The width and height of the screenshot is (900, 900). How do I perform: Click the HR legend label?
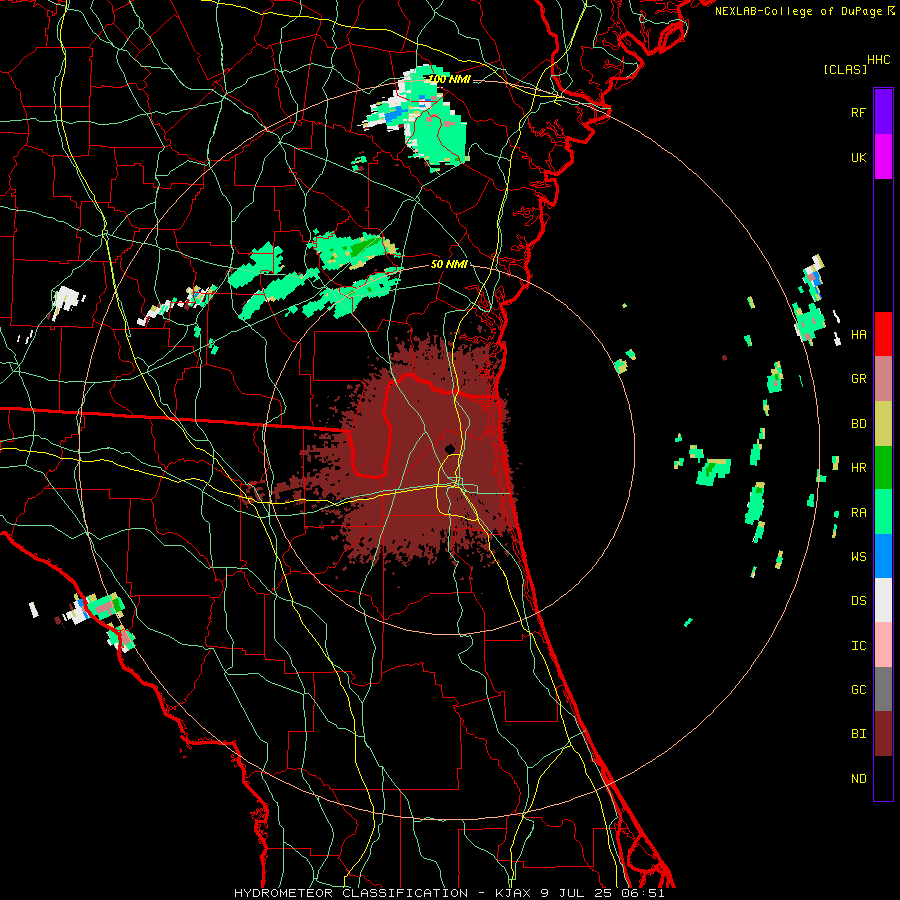(858, 468)
